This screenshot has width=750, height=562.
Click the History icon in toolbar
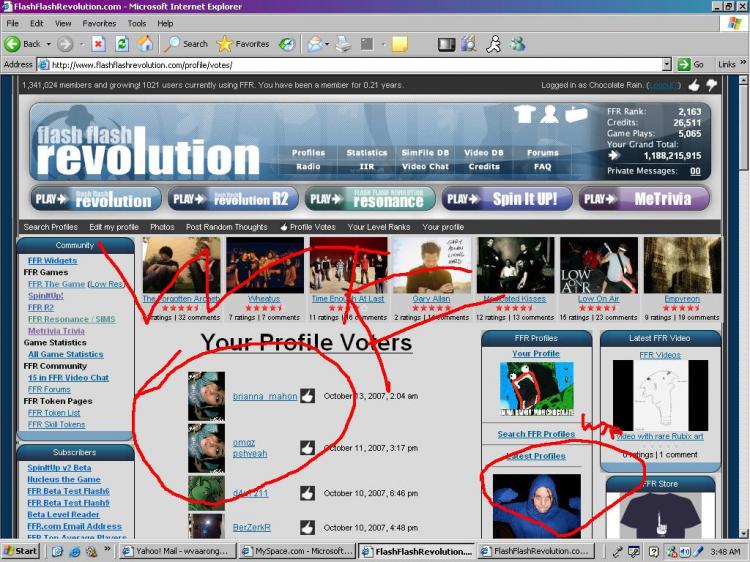point(287,44)
